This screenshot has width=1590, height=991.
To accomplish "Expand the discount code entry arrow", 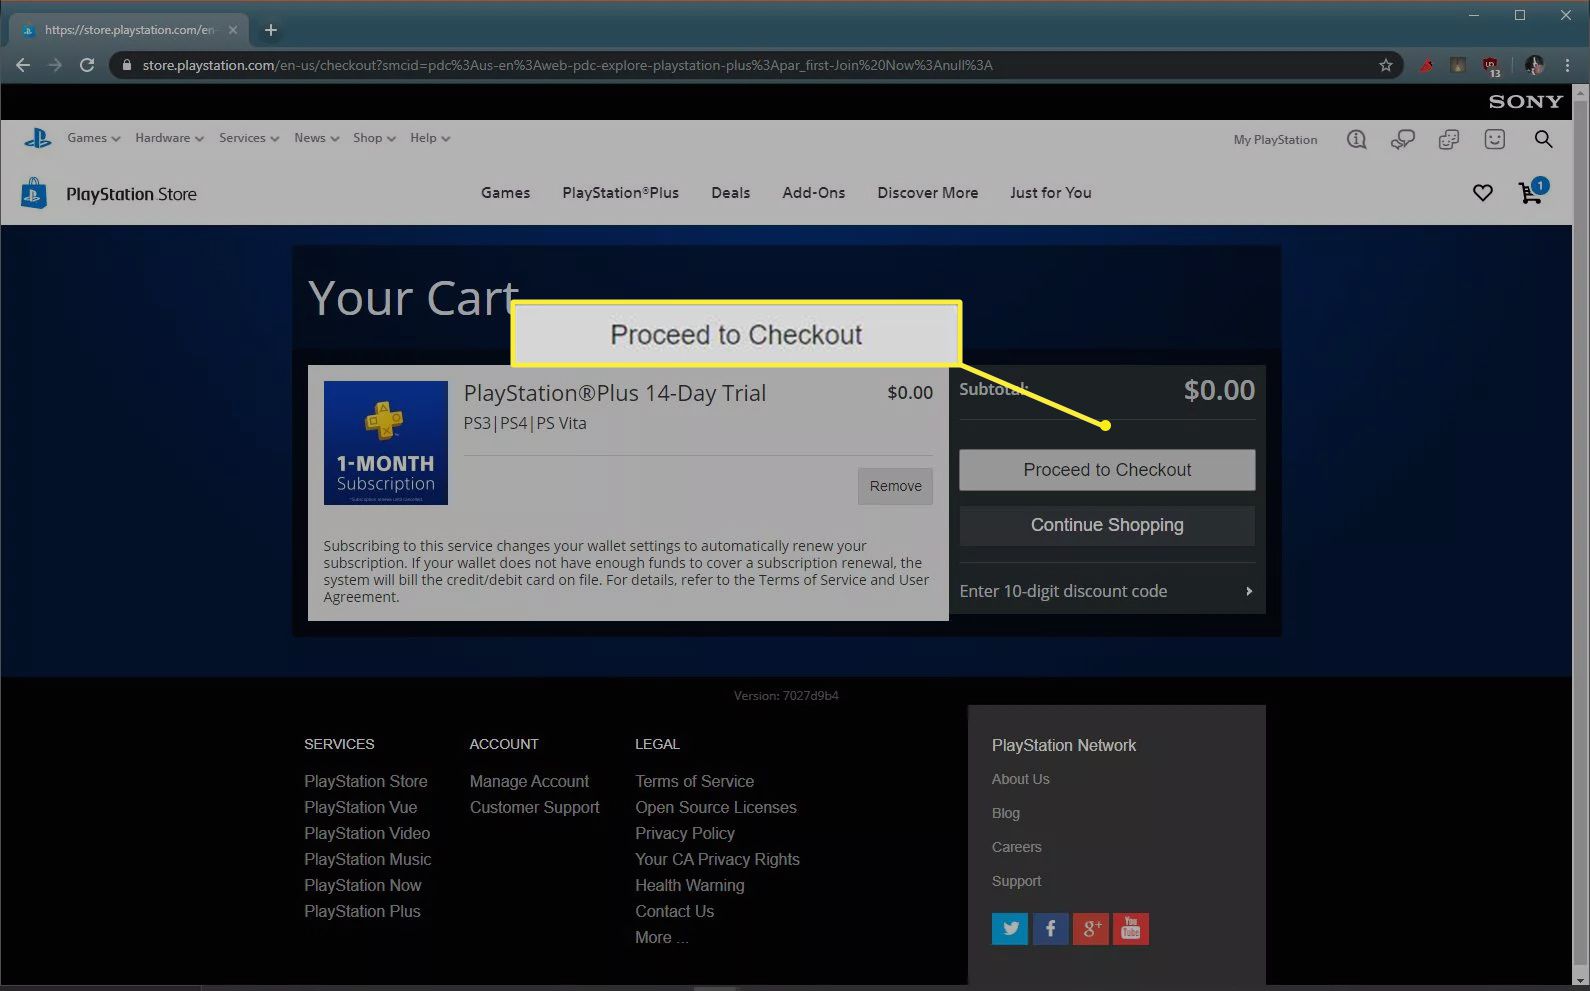I will pos(1249,591).
